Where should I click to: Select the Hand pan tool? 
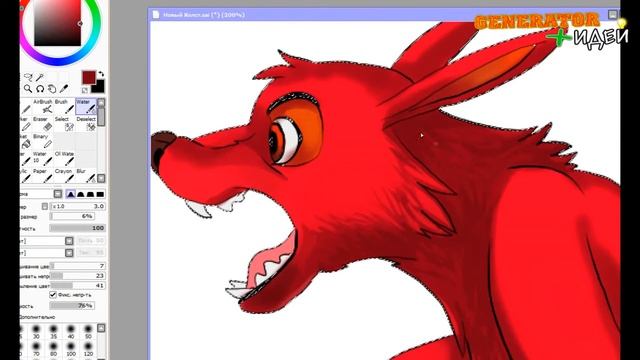click(x=52, y=88)
